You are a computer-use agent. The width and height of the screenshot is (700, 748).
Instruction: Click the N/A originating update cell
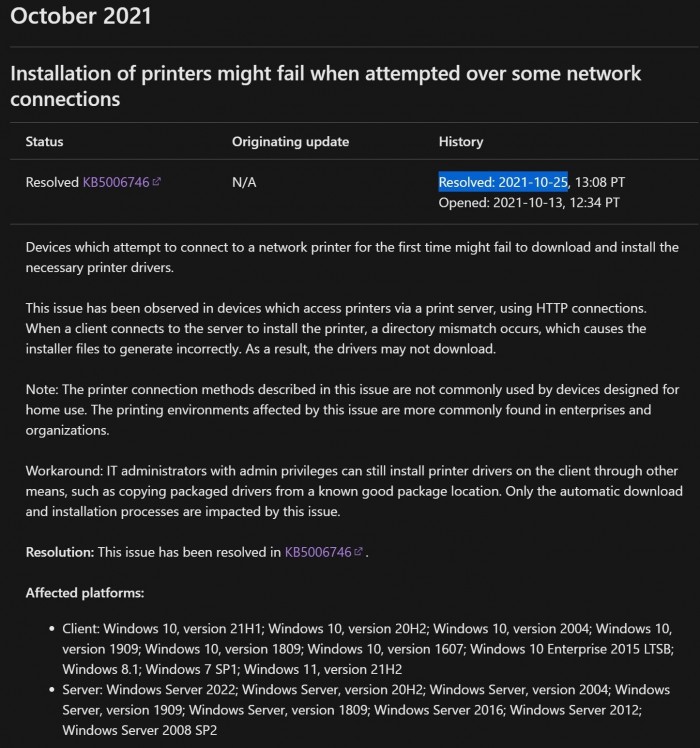click(244, 182)
